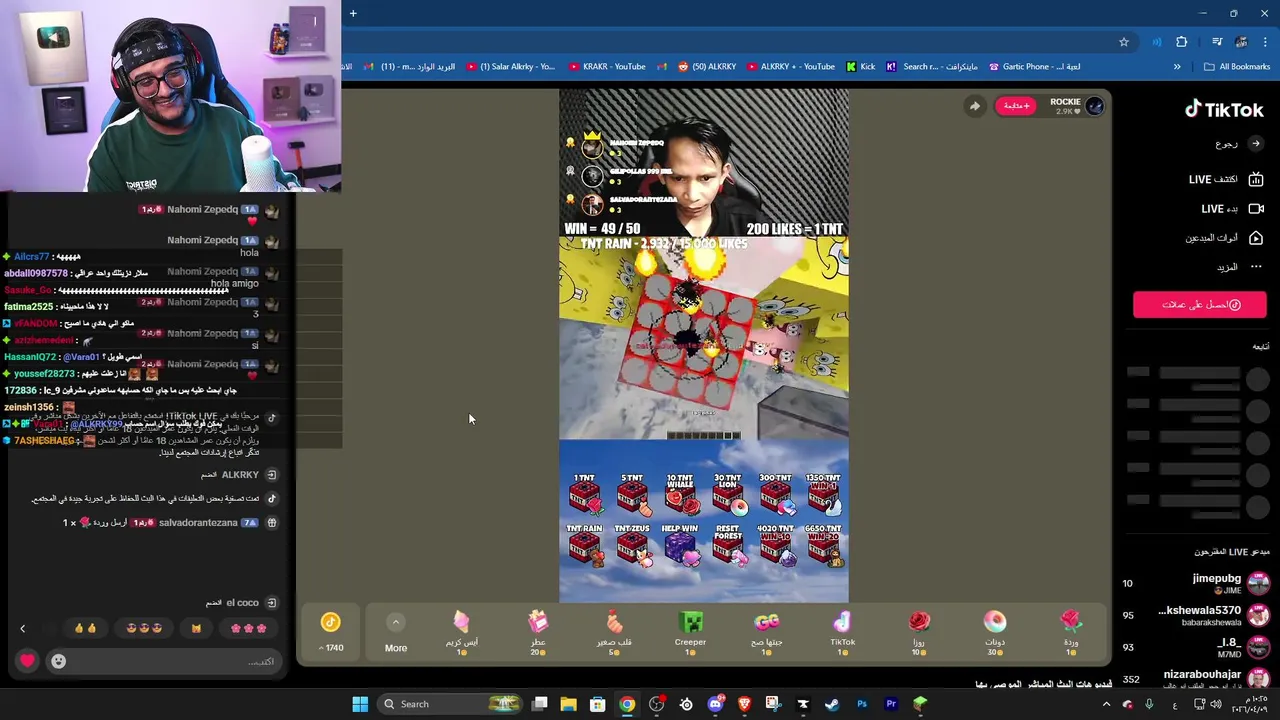
Task: Send the عطر perfume gift
Action: 538,633
